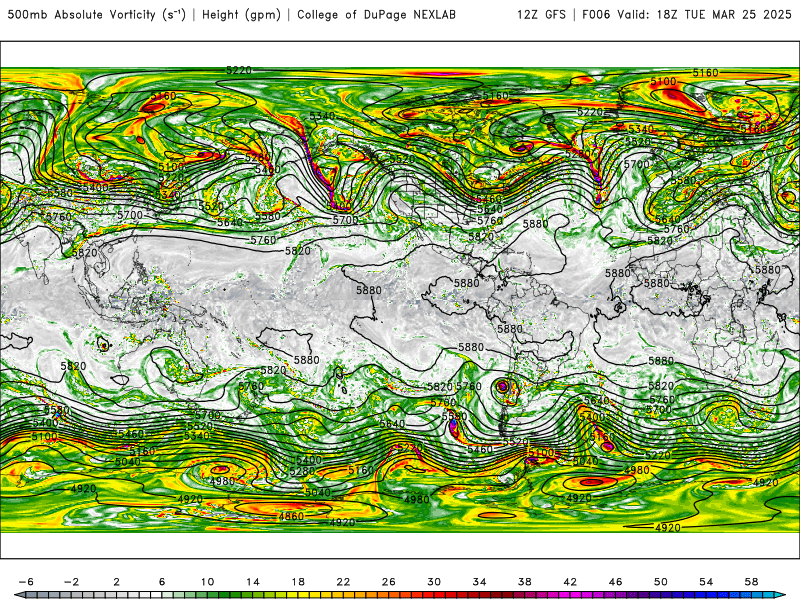Click the left arrow tip of color bar

tap(18, 595)
